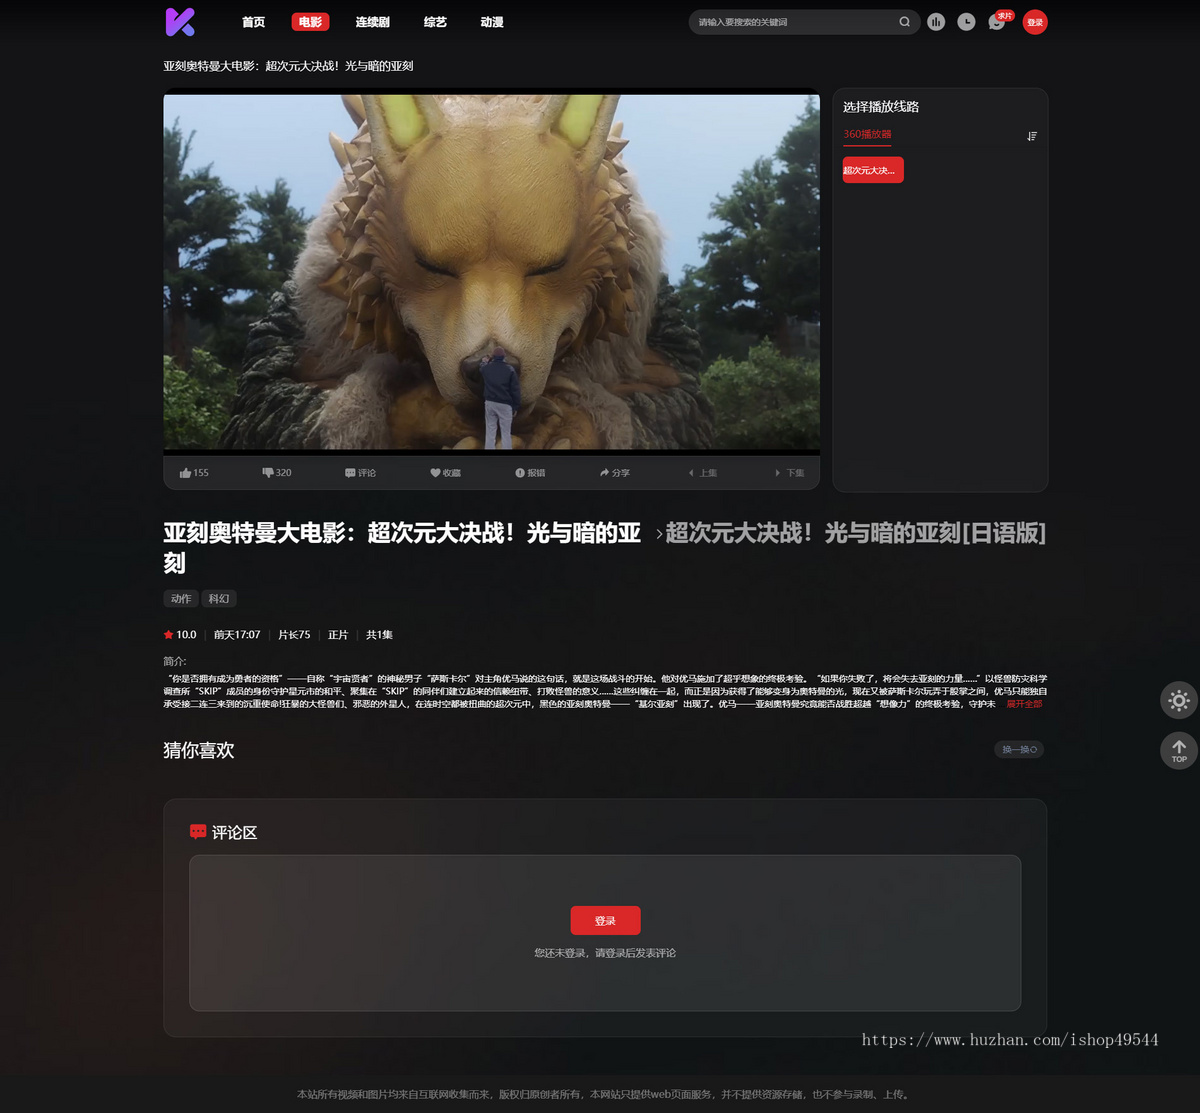Open the 动作 genre tag
Image resolution: width=1200 pixels, height=1113 pixels.
click(181, 599)
